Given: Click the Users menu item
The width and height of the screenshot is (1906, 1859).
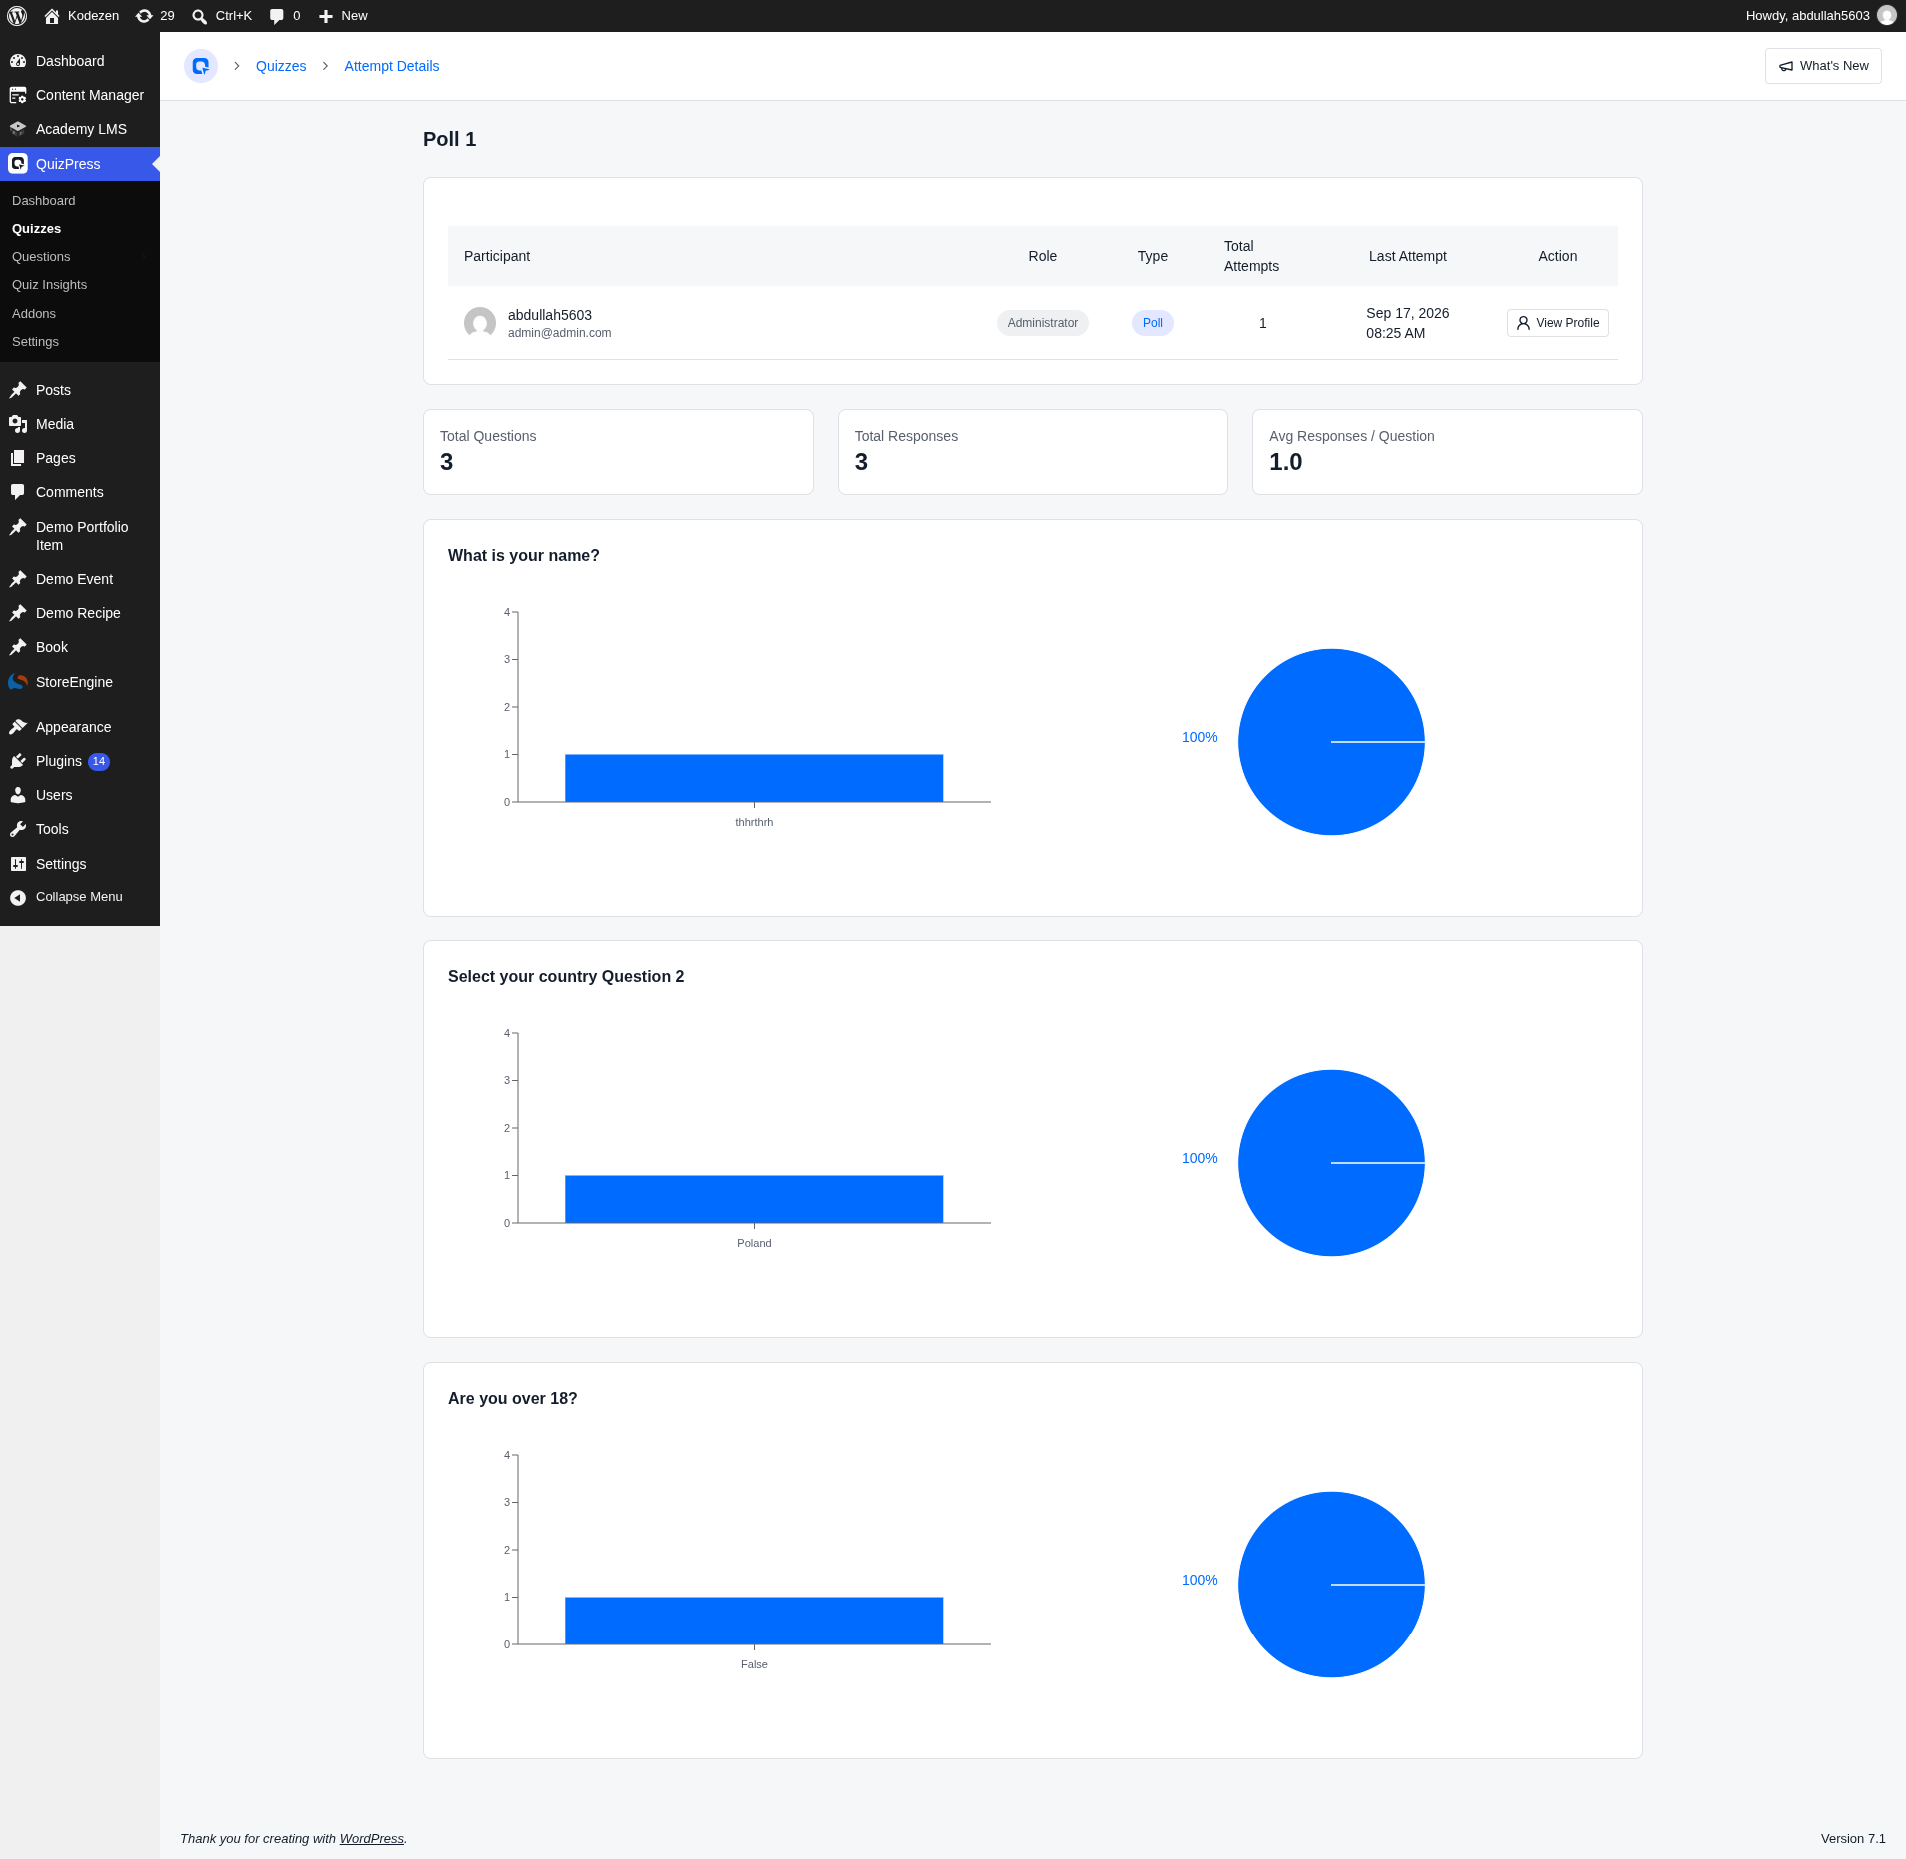Looking at the screenshot, I should (80, 795).
